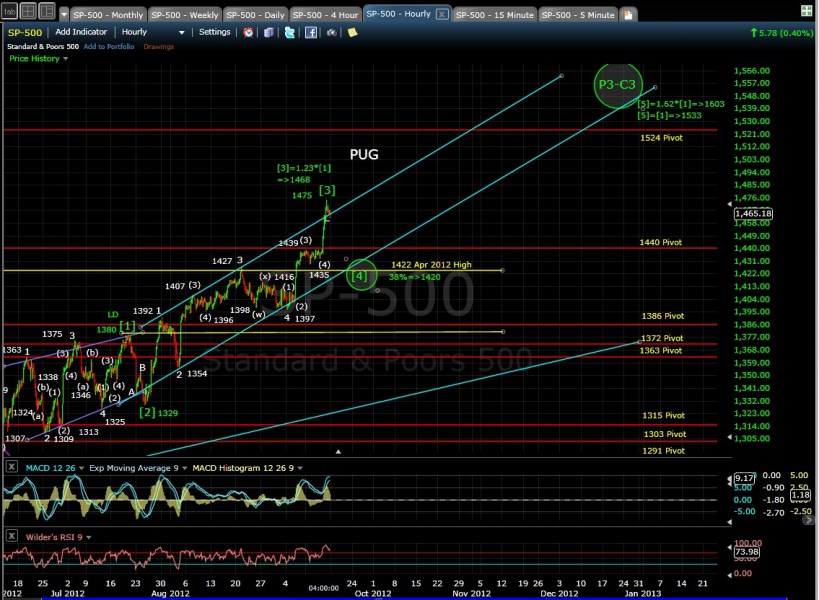Click the purple document copy icon
This screenshot has height=600, width=819.
[x=268, y=32]
